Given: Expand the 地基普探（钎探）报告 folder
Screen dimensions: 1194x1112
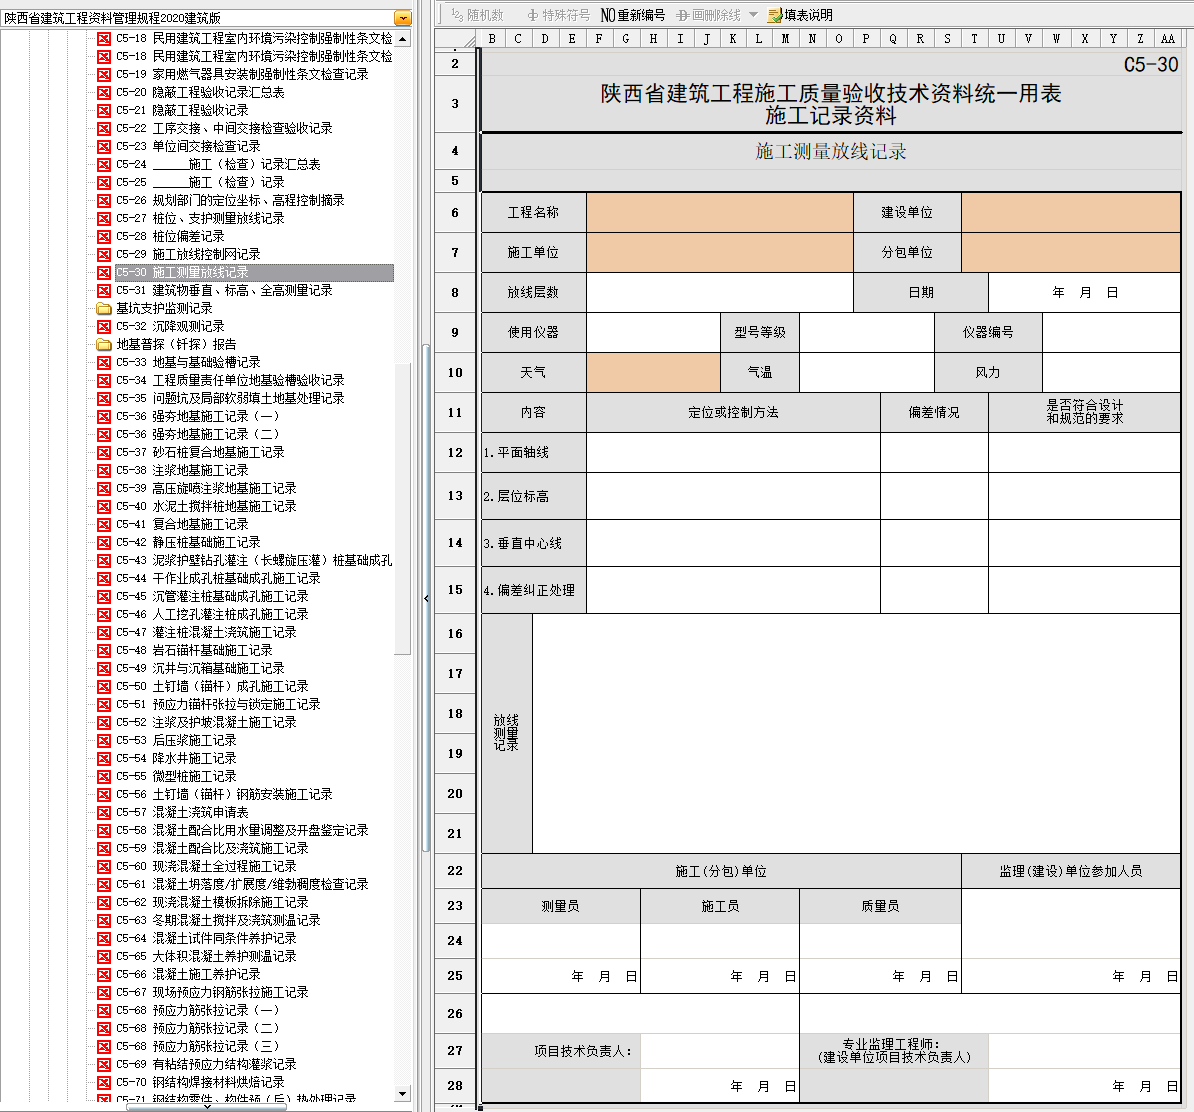Looking at the screenshot, I should [104, 344].
